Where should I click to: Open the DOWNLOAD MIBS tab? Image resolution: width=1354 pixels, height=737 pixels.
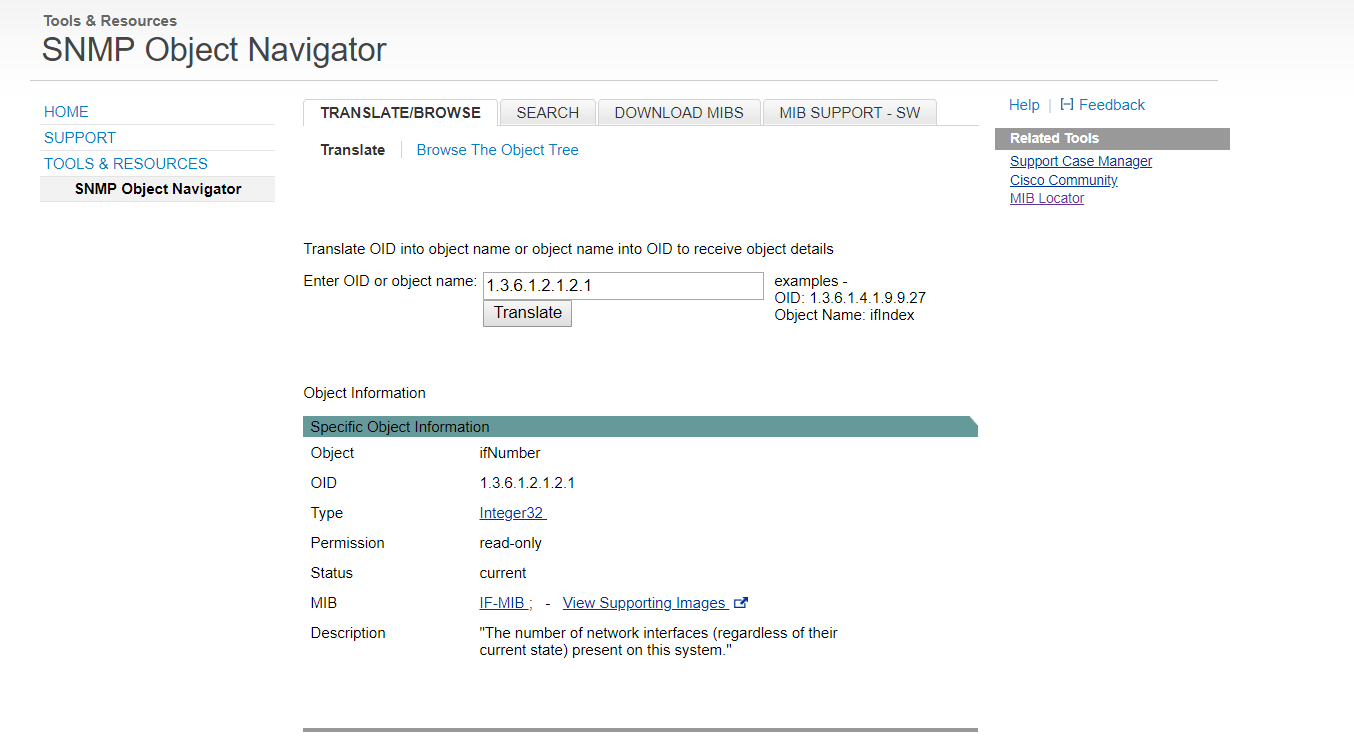679,112
